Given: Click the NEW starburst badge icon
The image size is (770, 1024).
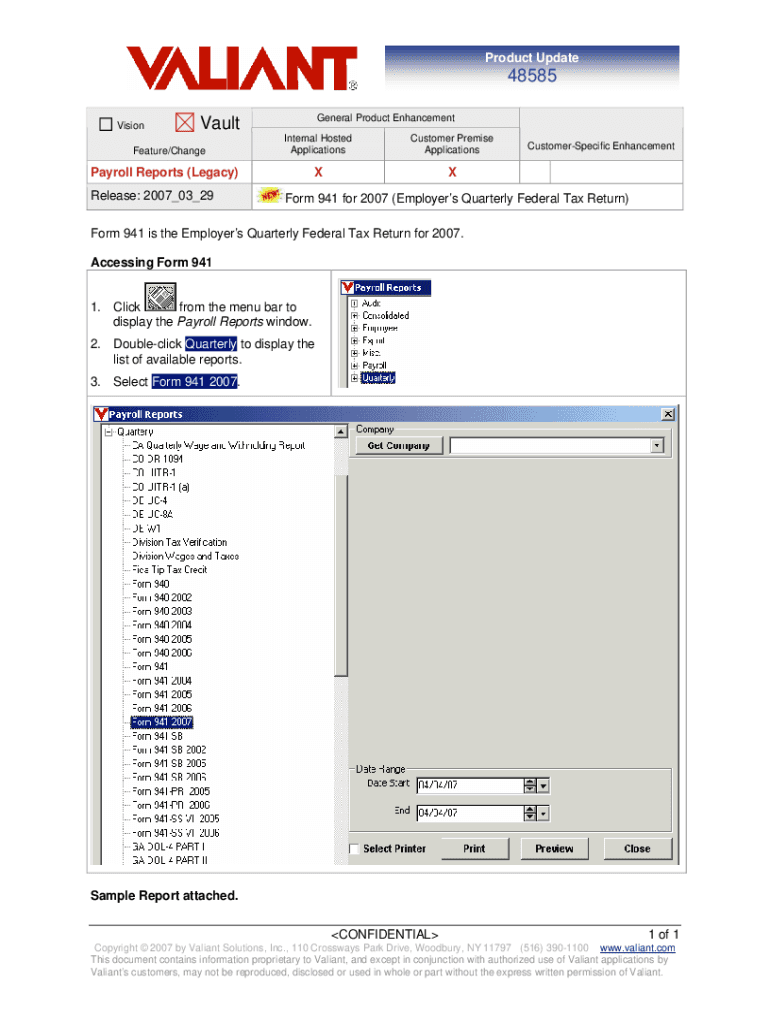Looking at the screenshot, I should tap(269, 196).
